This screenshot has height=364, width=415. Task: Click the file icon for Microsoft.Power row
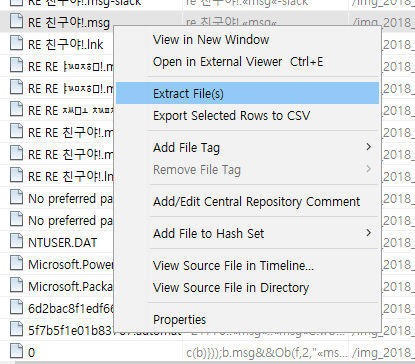coord(16,263)
